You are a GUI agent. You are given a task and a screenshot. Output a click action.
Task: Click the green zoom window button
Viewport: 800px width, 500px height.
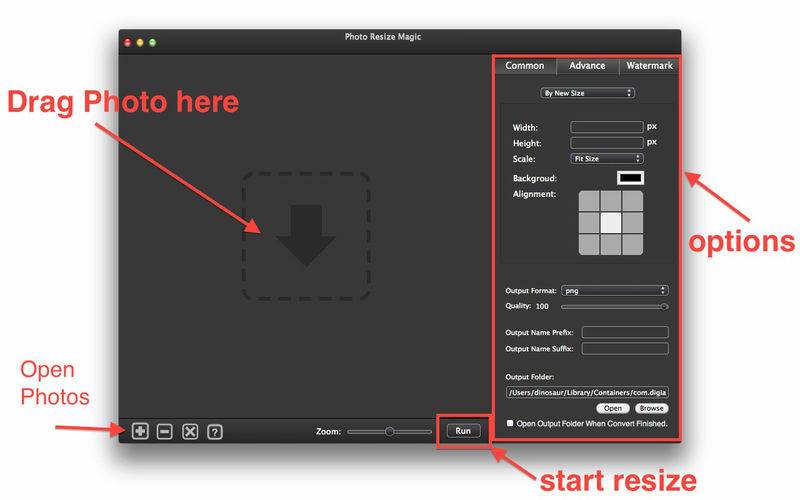tap(152, 42)
